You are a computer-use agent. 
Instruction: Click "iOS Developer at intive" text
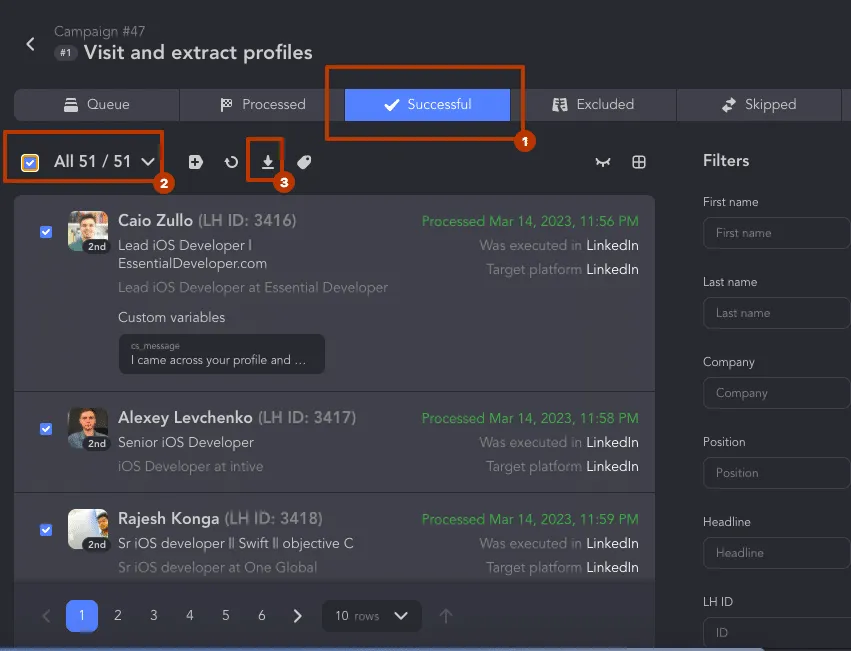190,466
